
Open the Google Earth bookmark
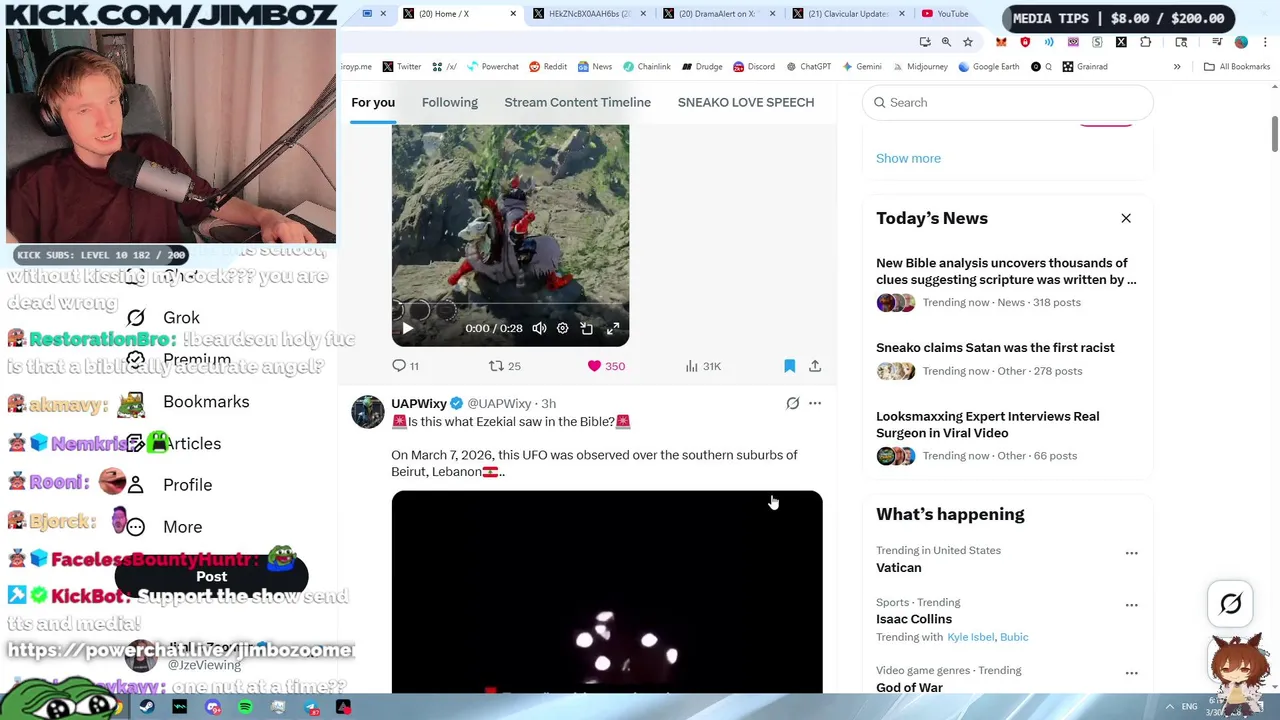(x=988, y=67)
